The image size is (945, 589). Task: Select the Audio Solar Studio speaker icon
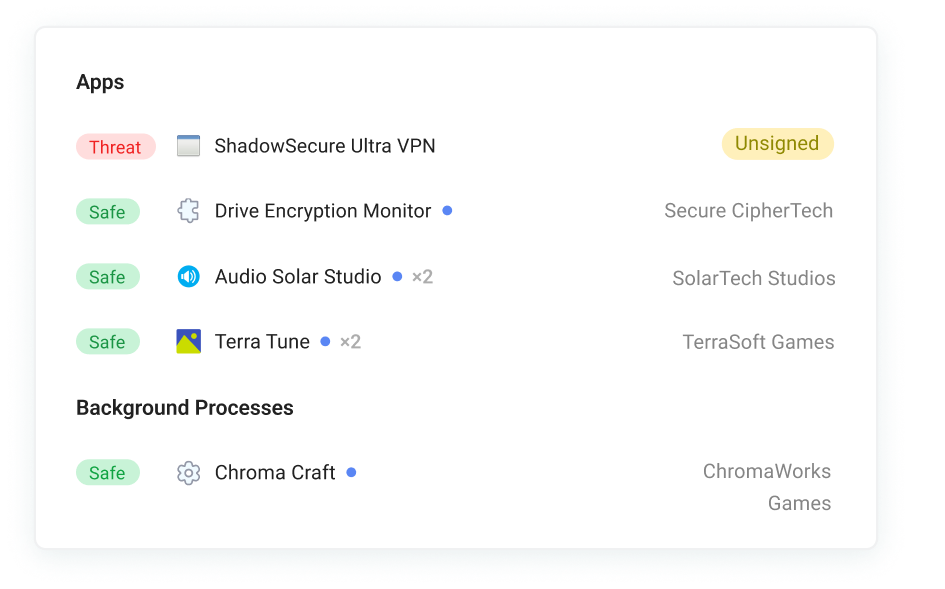click(x=188, y=276)
